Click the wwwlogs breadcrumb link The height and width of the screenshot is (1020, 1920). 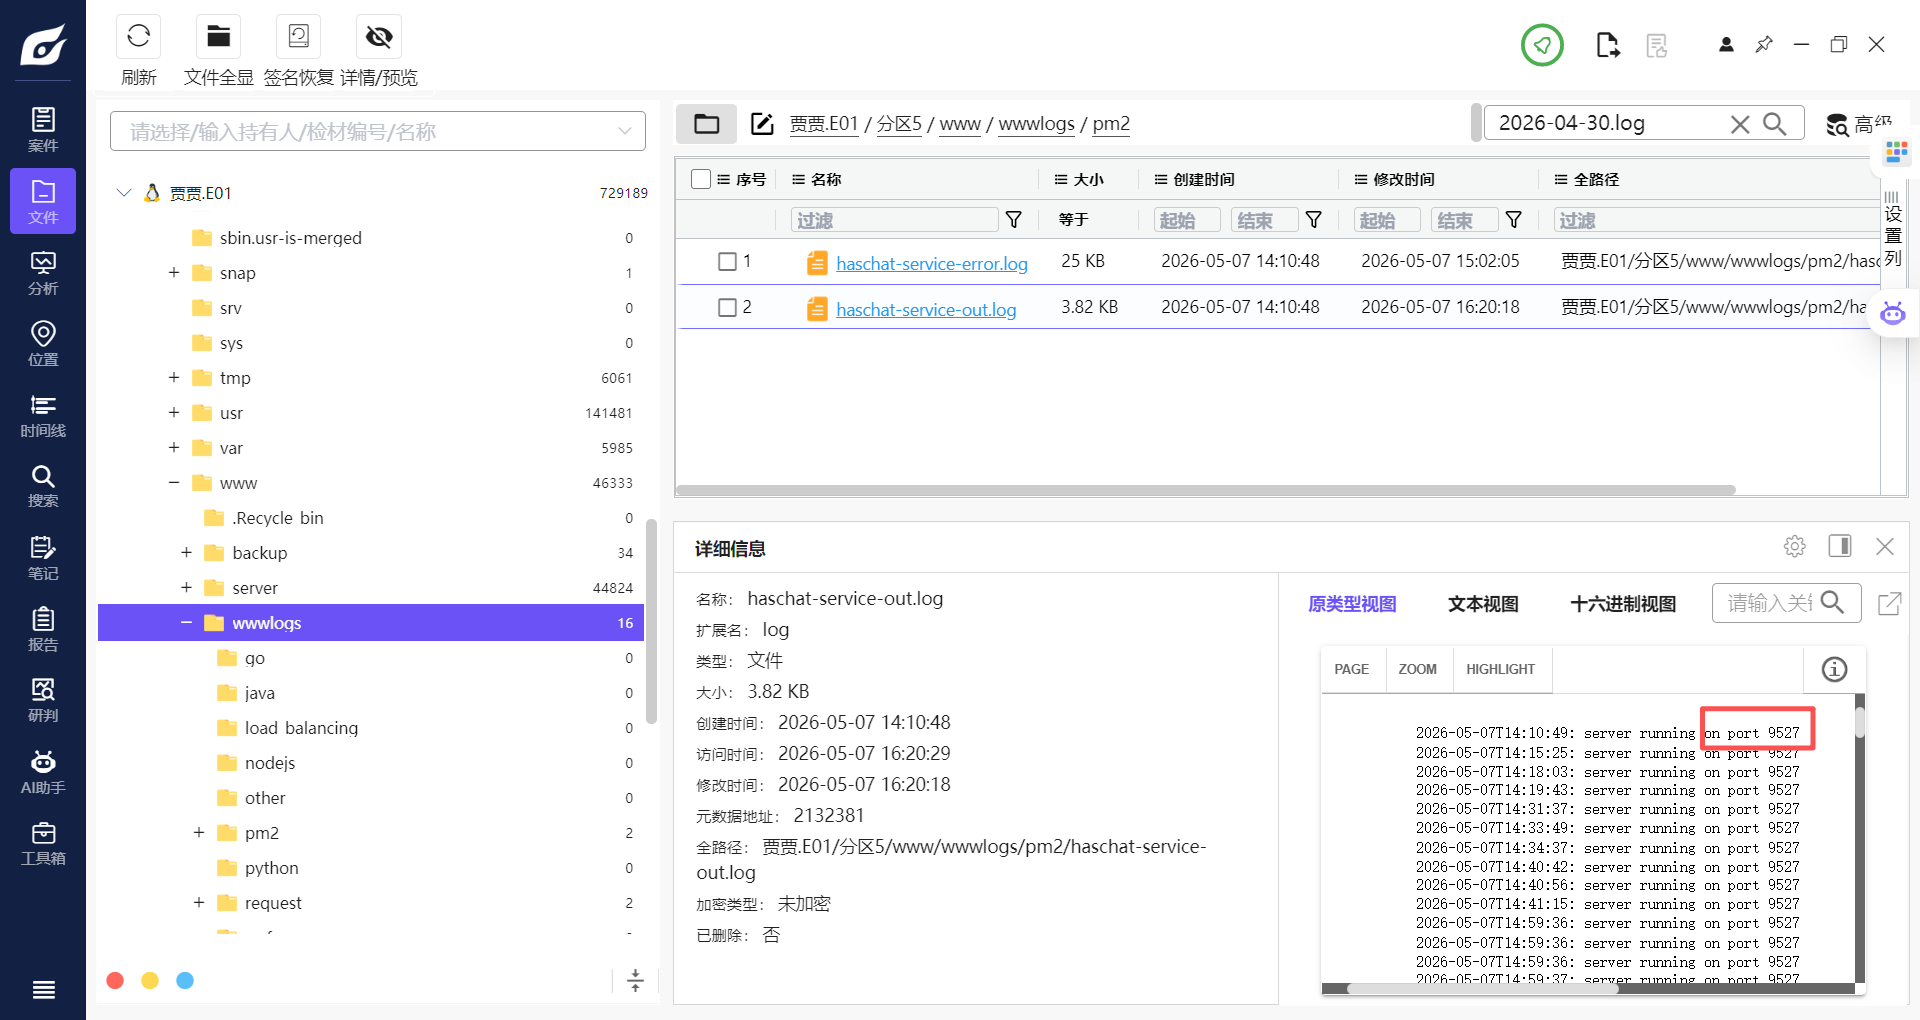(1037, 124)
